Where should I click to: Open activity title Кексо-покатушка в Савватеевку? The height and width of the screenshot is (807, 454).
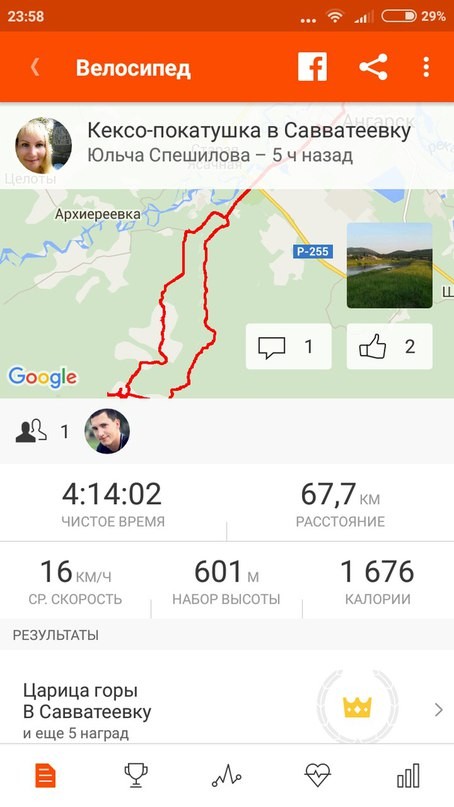click(249, 131)
